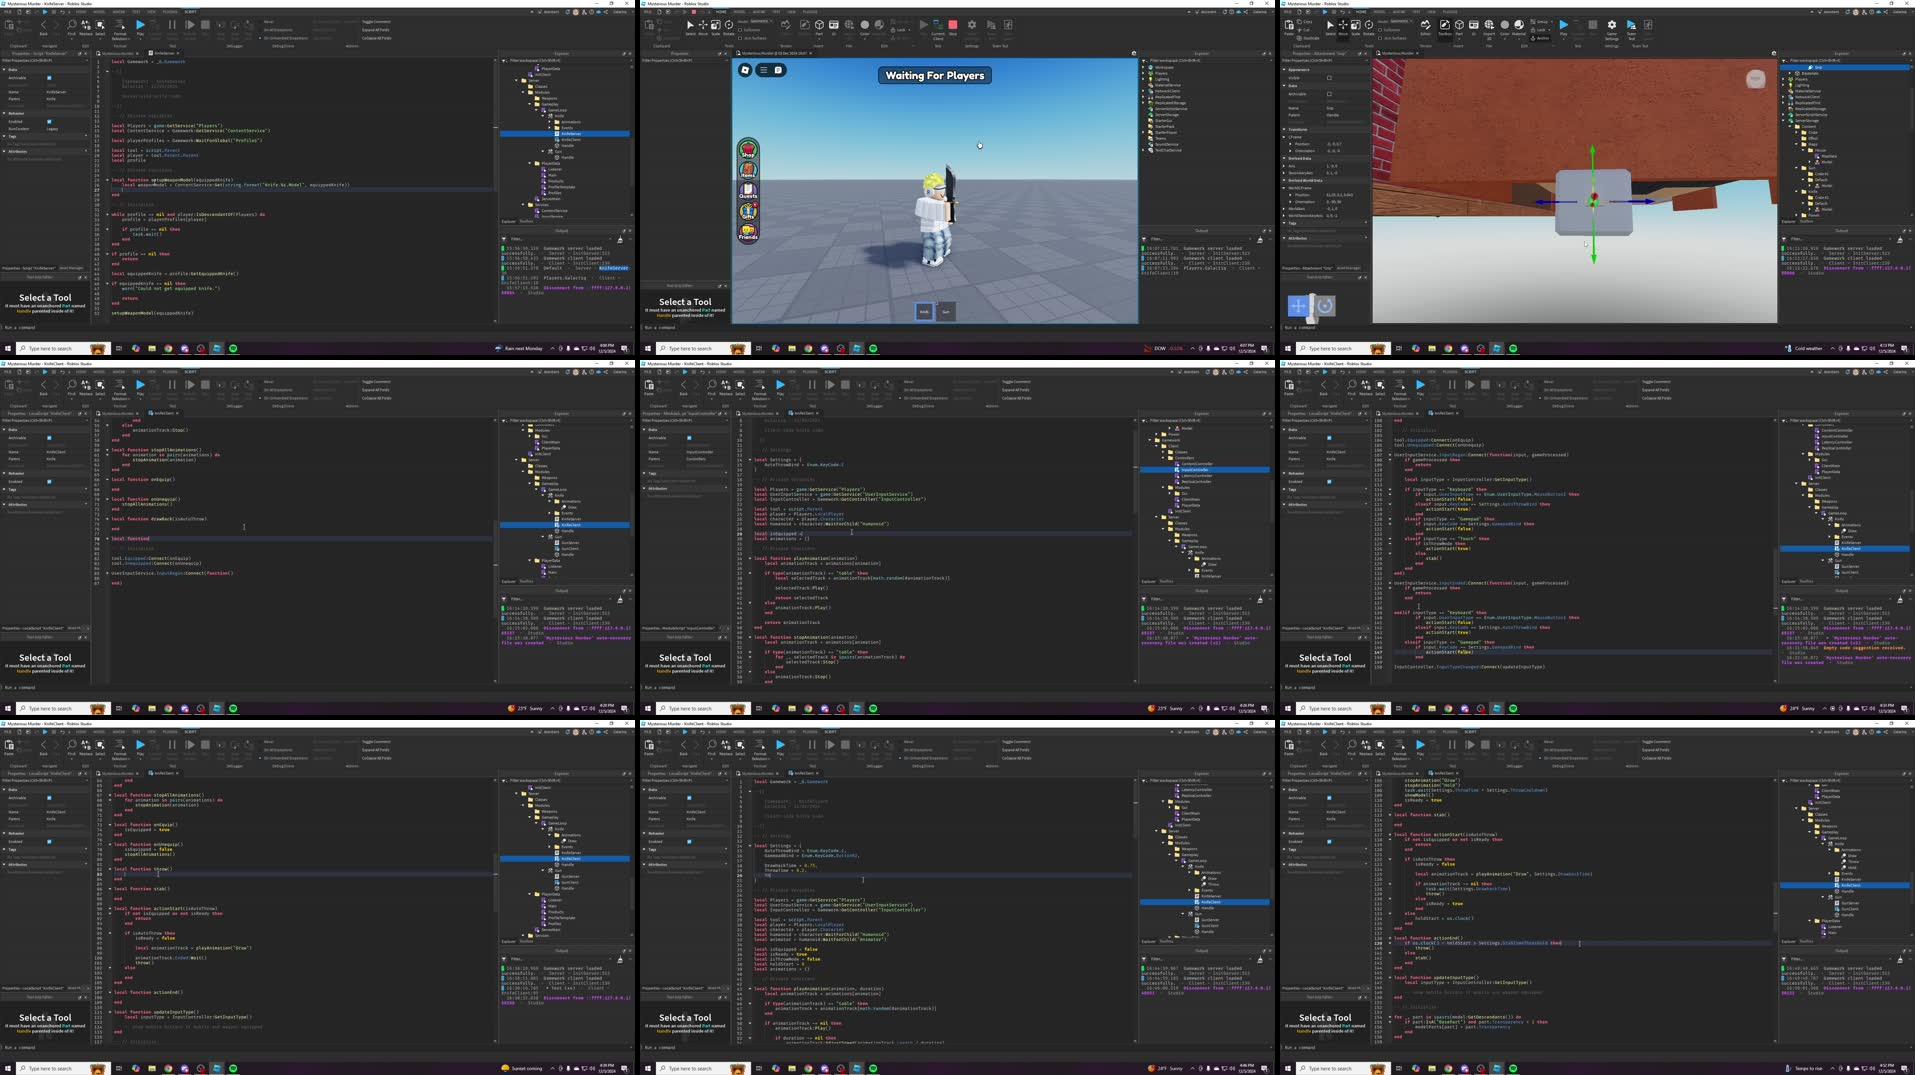Collapse Behavior section in KnifeServer properties
This screenshot has width=1915, height=1075.
[x=4, y=113]
